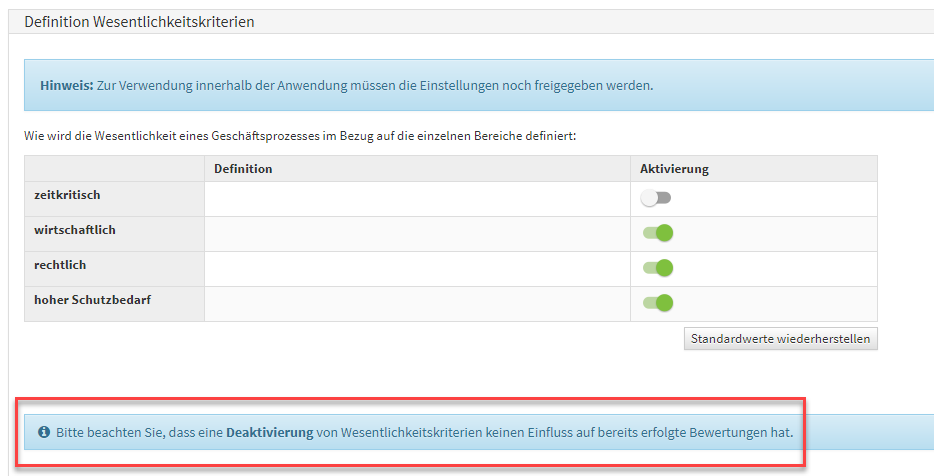
Task: Focus the hoher Schutzbedarf Definition cell
Action: click(417, 304)
